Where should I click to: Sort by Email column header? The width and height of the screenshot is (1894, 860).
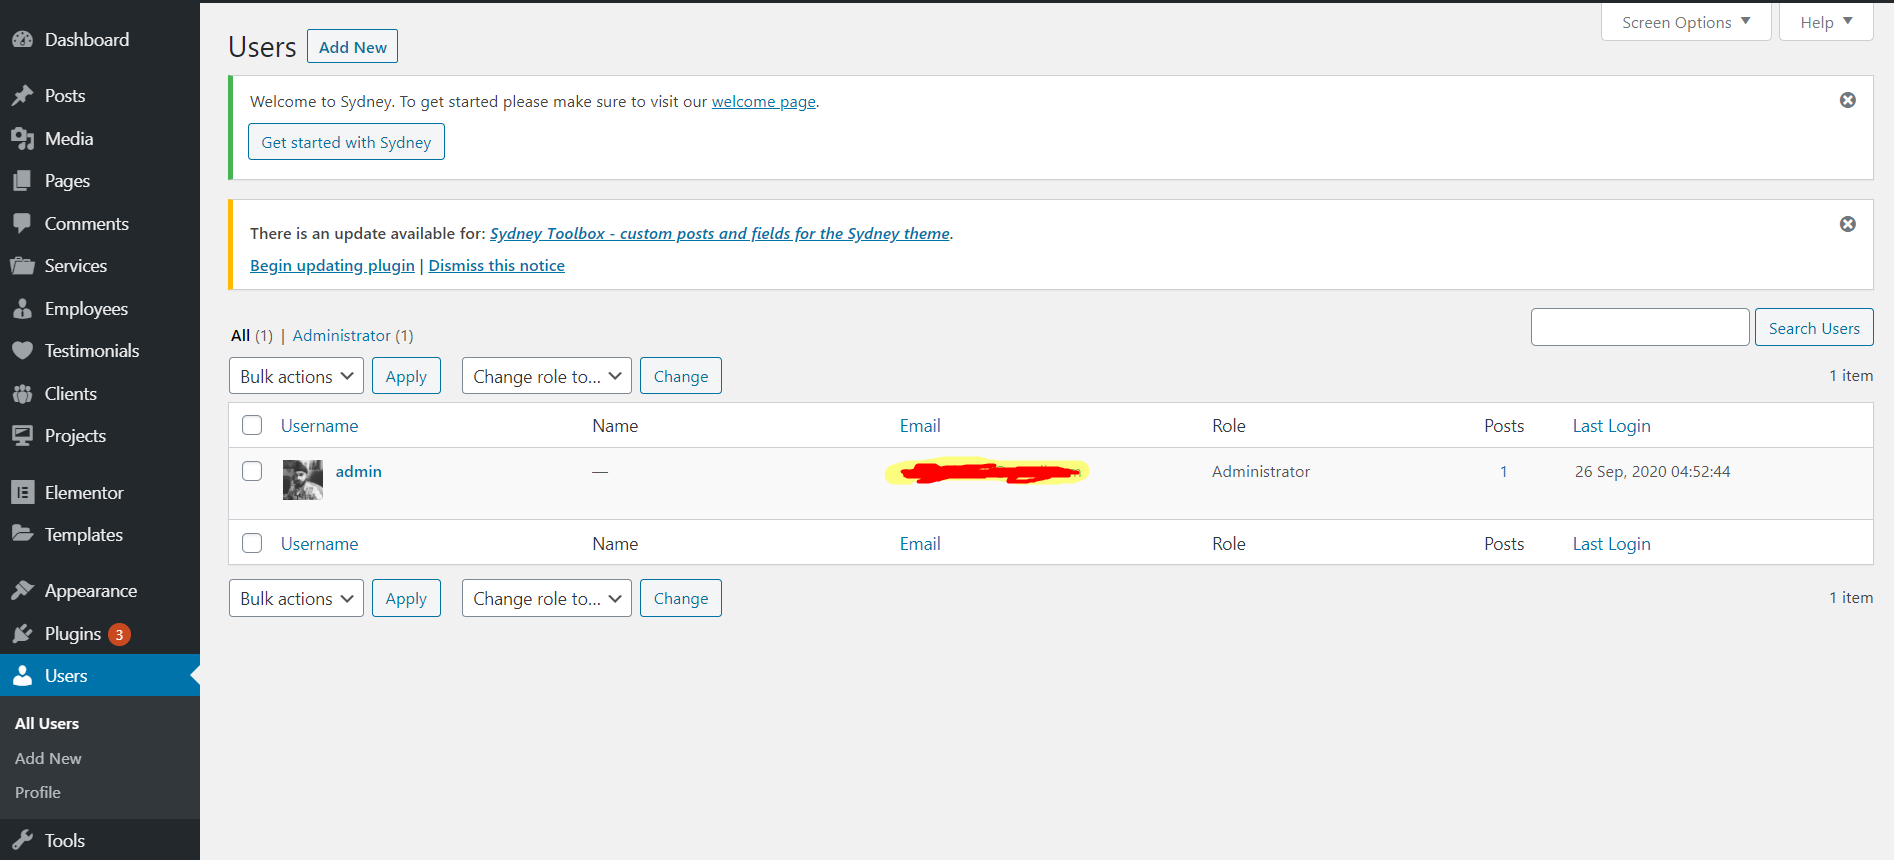(x=920, y=426)
